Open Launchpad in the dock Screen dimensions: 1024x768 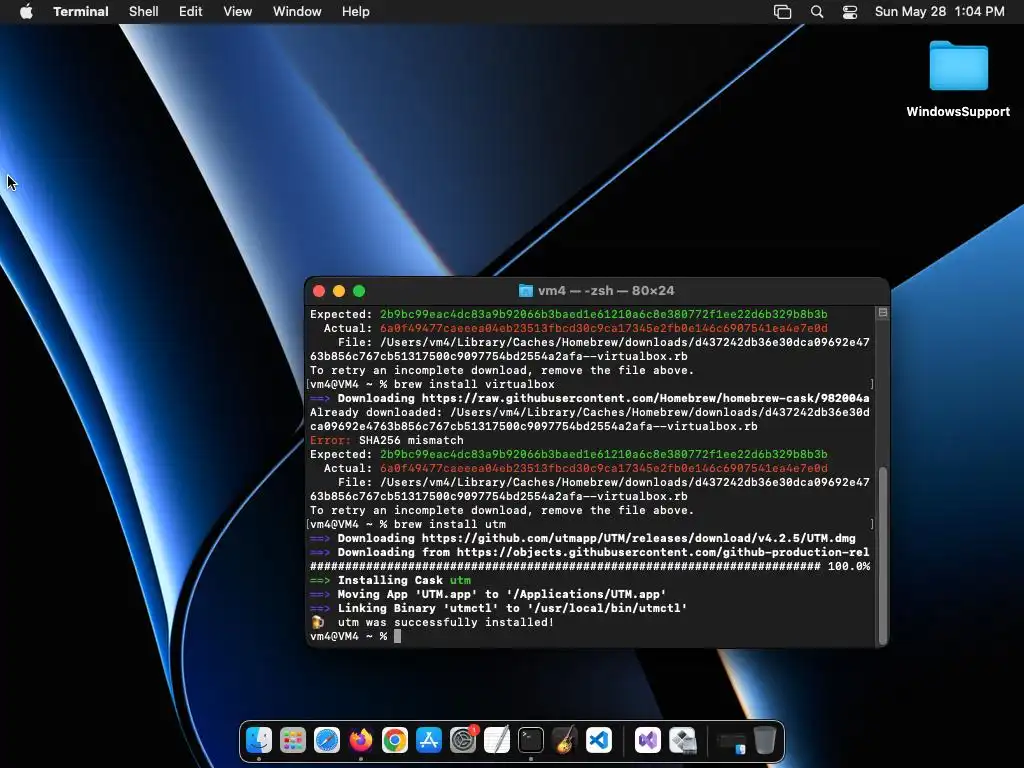tap(293, 740)
